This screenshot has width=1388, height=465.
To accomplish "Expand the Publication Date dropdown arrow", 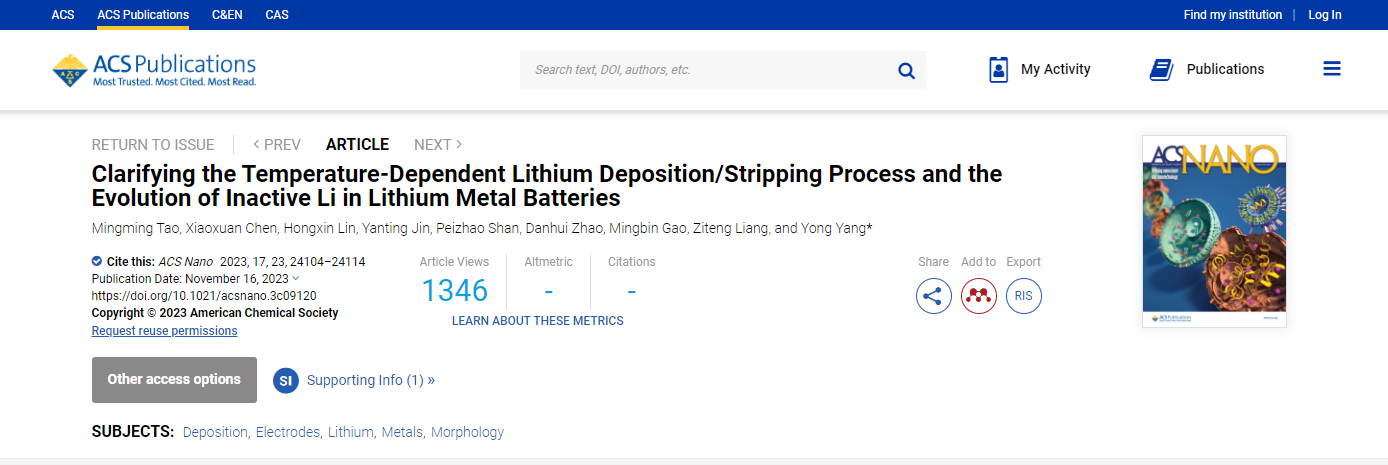I will (x=296, y=278).
